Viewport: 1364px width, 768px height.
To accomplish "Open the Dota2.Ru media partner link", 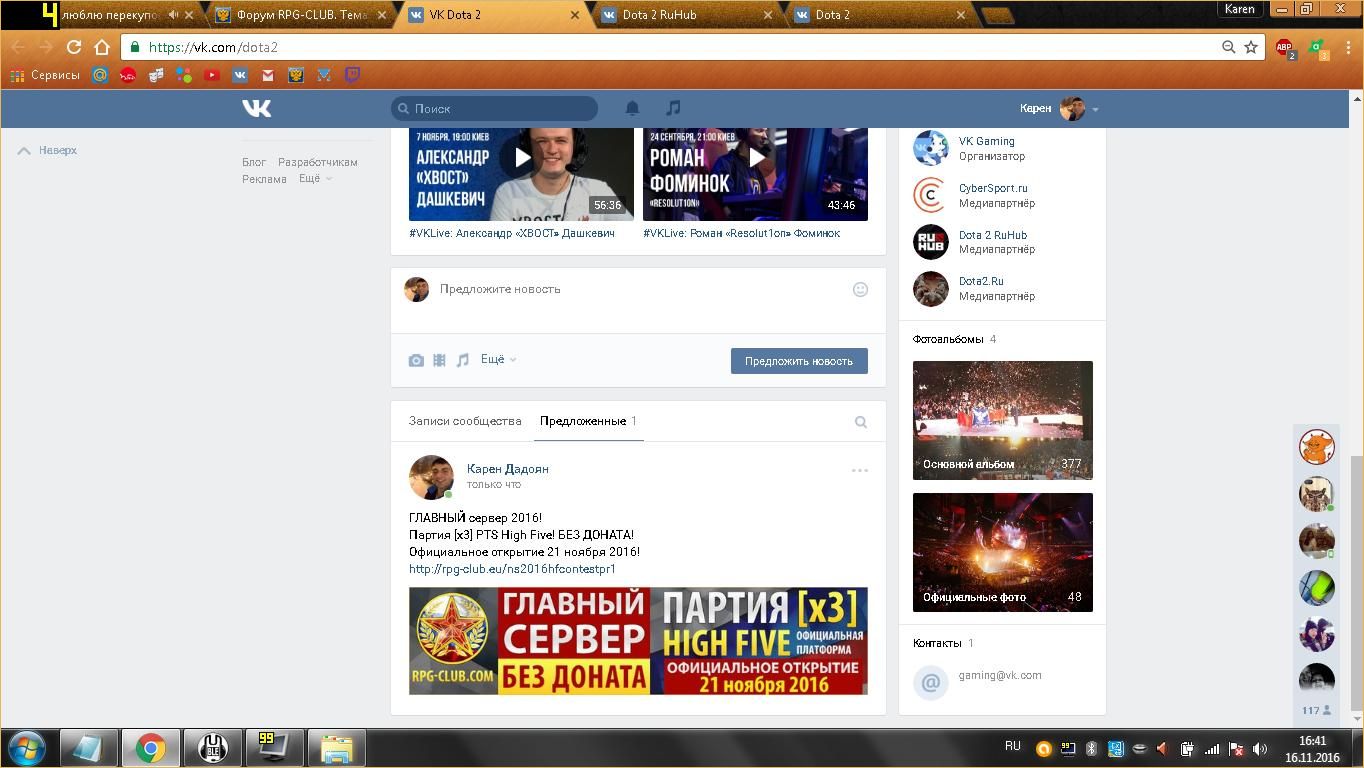I will pyautogui.click(x=981, y=282).
